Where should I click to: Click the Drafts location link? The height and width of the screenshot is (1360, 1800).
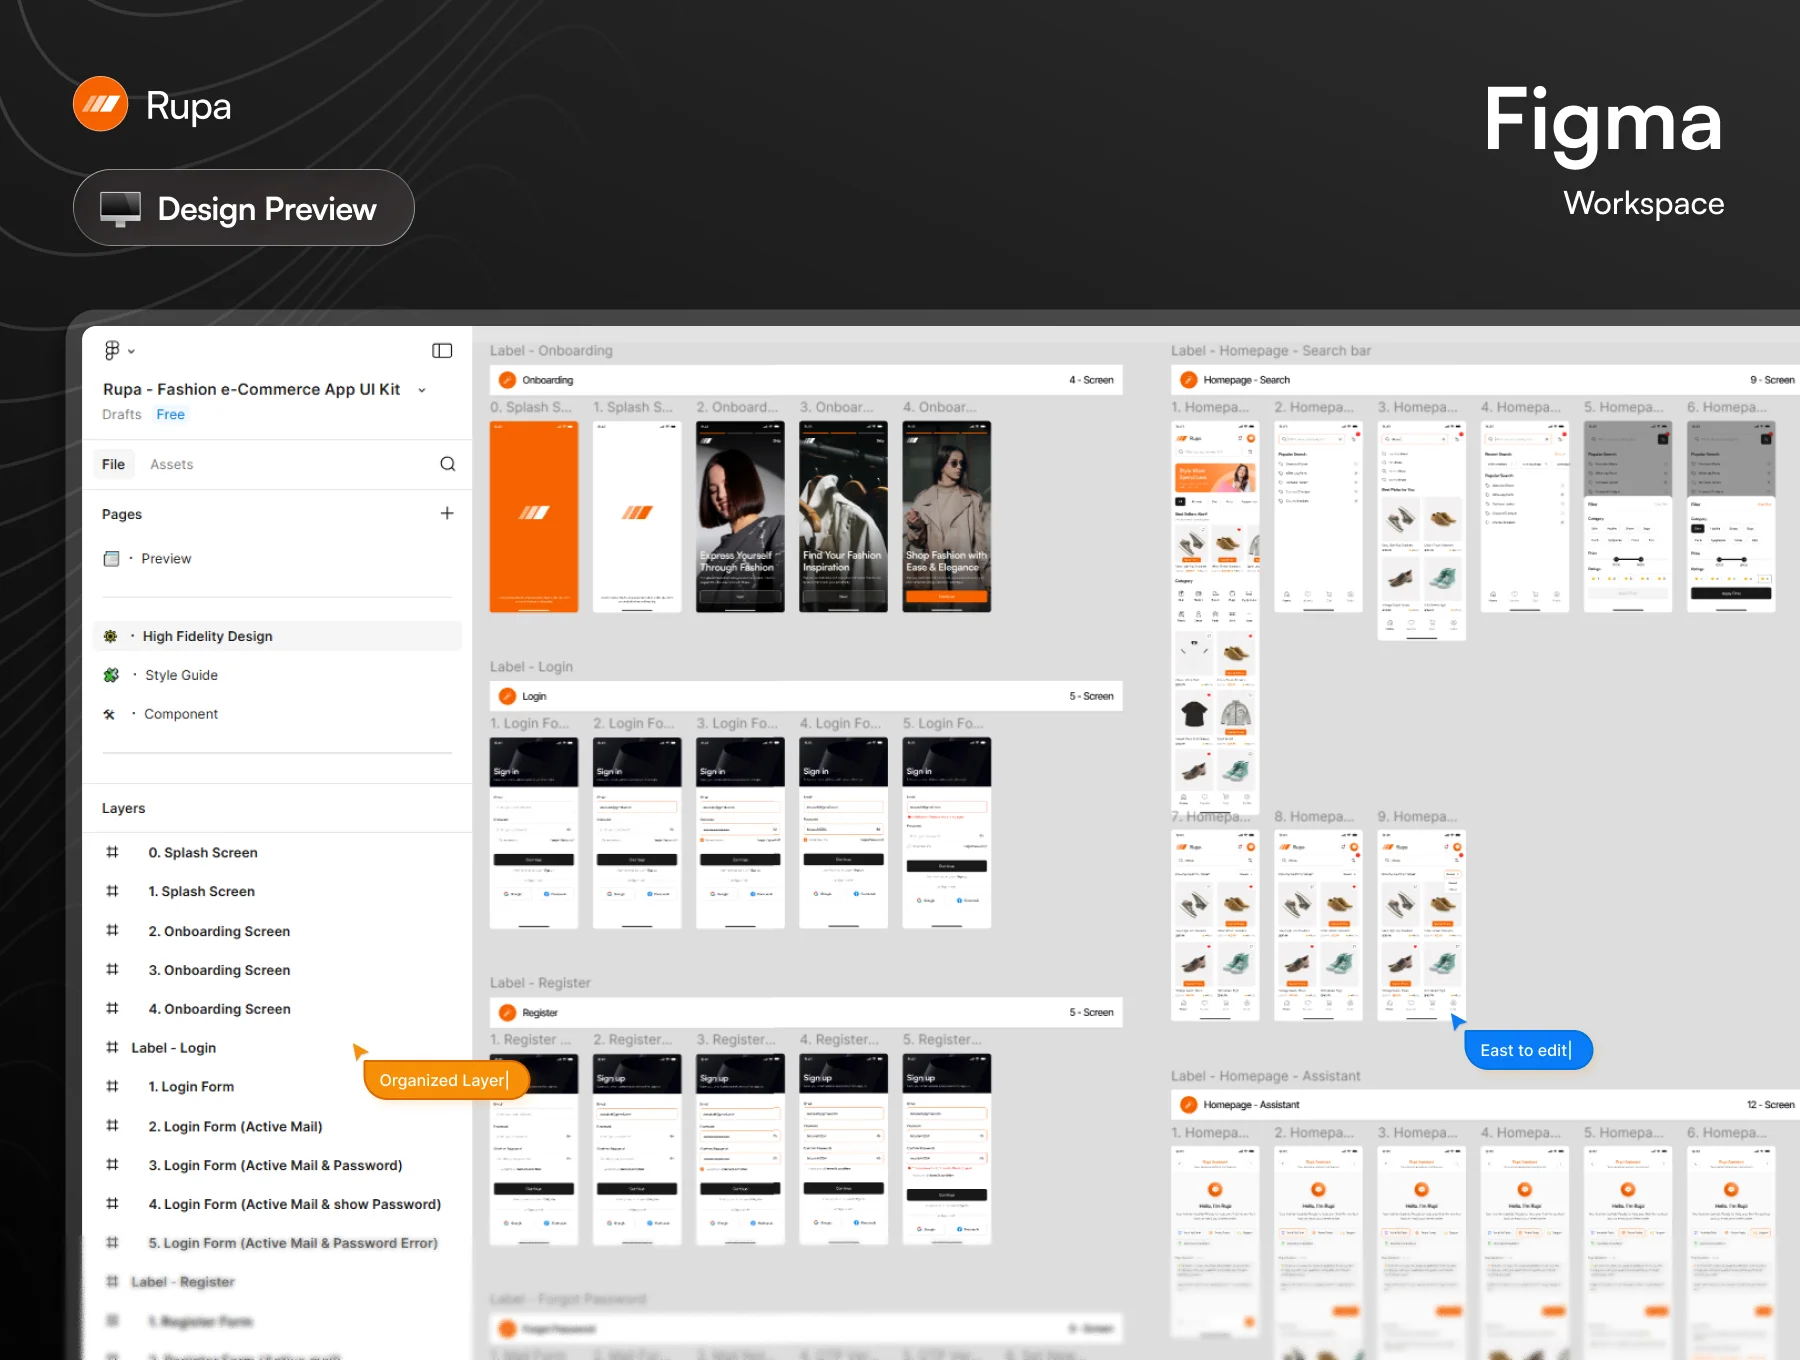[x=122, y=414]
